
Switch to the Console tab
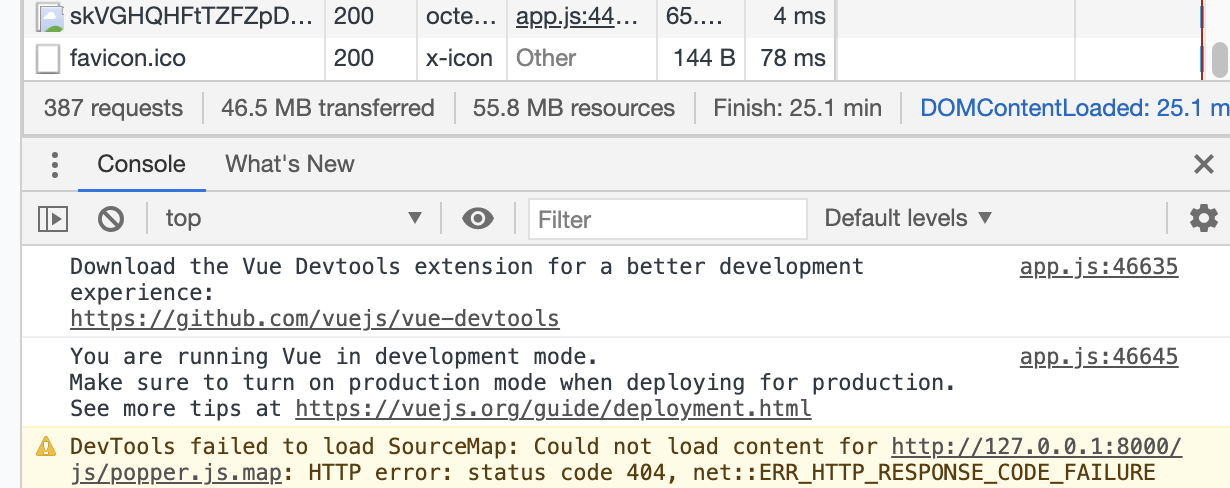[141, 164]
